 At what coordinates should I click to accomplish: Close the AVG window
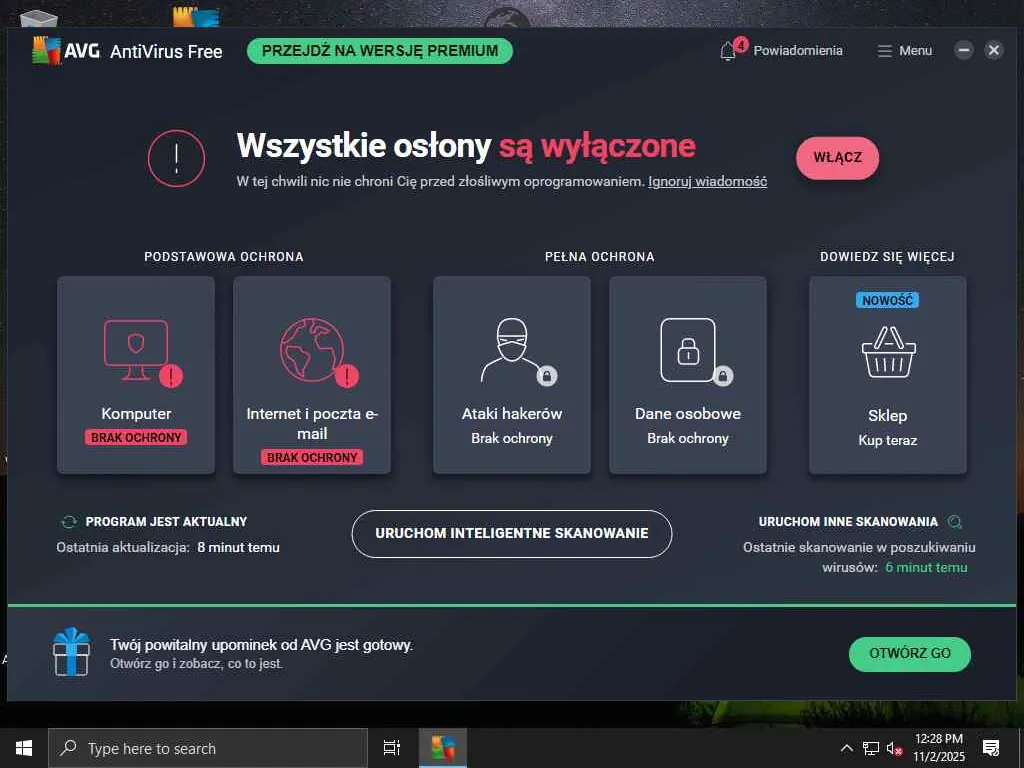coord(994,50)
